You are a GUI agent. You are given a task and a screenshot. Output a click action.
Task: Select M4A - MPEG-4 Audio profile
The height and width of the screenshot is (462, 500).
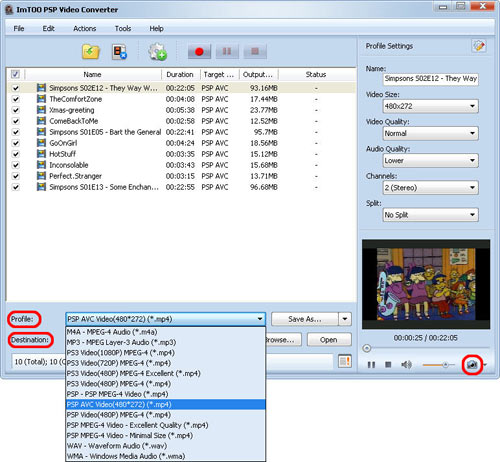[166, 332]
